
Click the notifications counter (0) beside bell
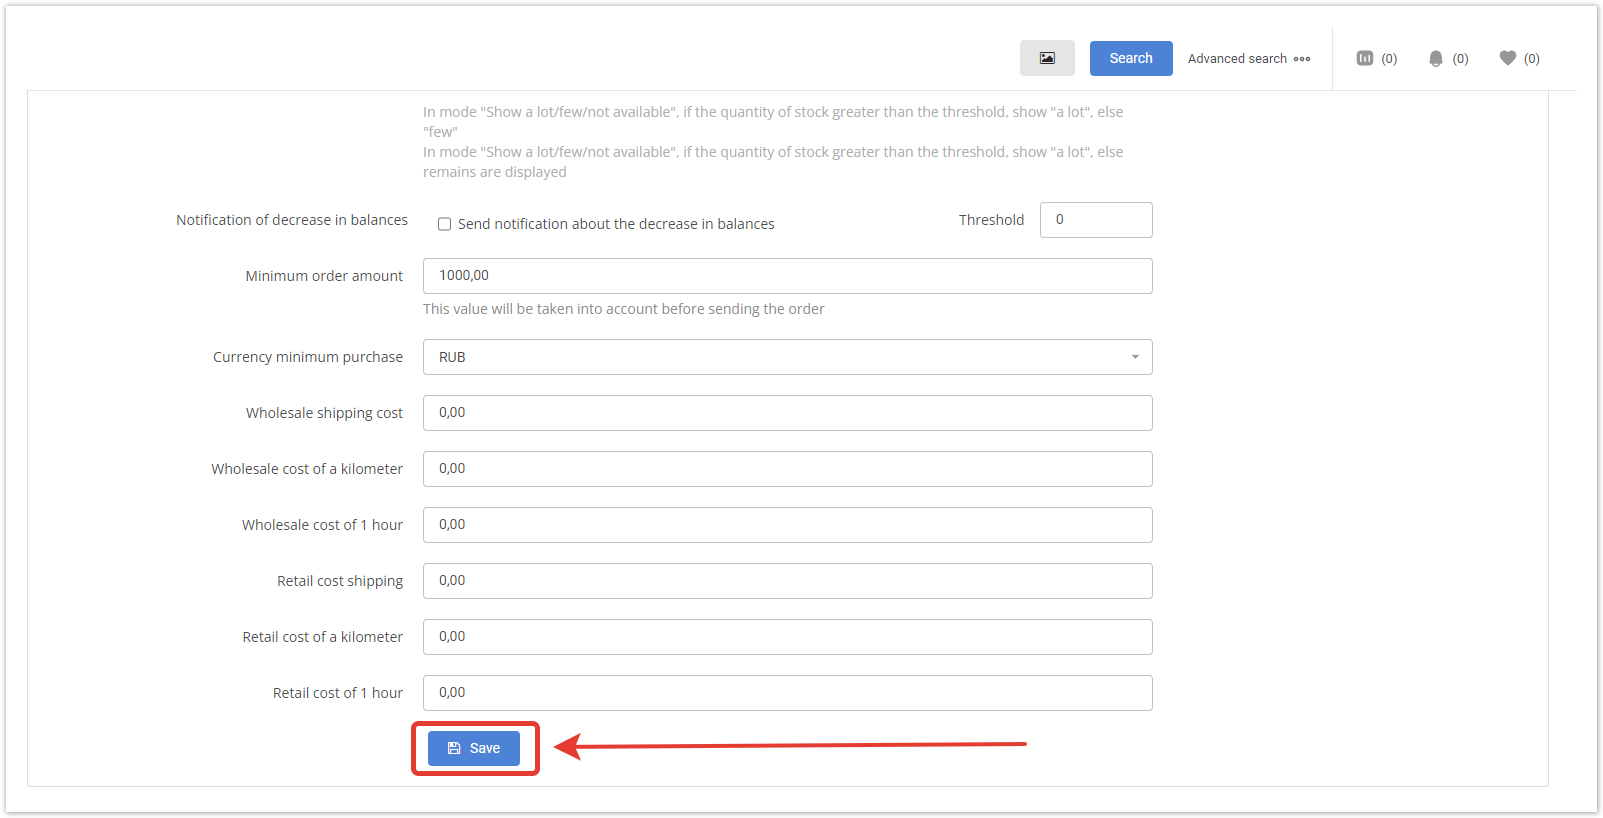pyautogui.click(x=1460, y=59)
